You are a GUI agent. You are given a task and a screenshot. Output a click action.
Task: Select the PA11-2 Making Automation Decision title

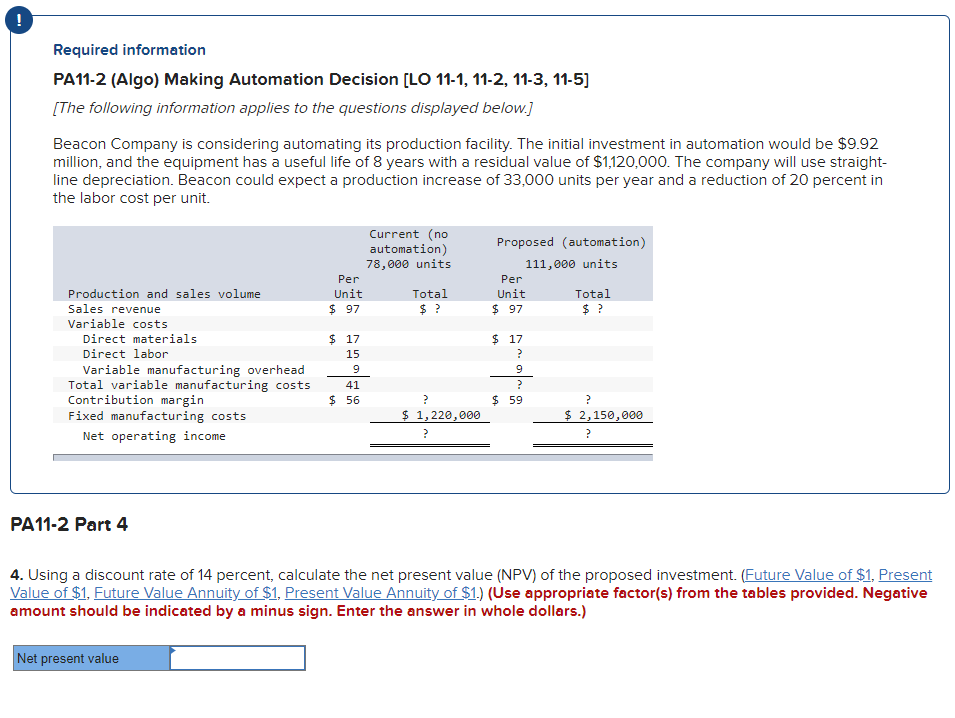coord(321,80)
